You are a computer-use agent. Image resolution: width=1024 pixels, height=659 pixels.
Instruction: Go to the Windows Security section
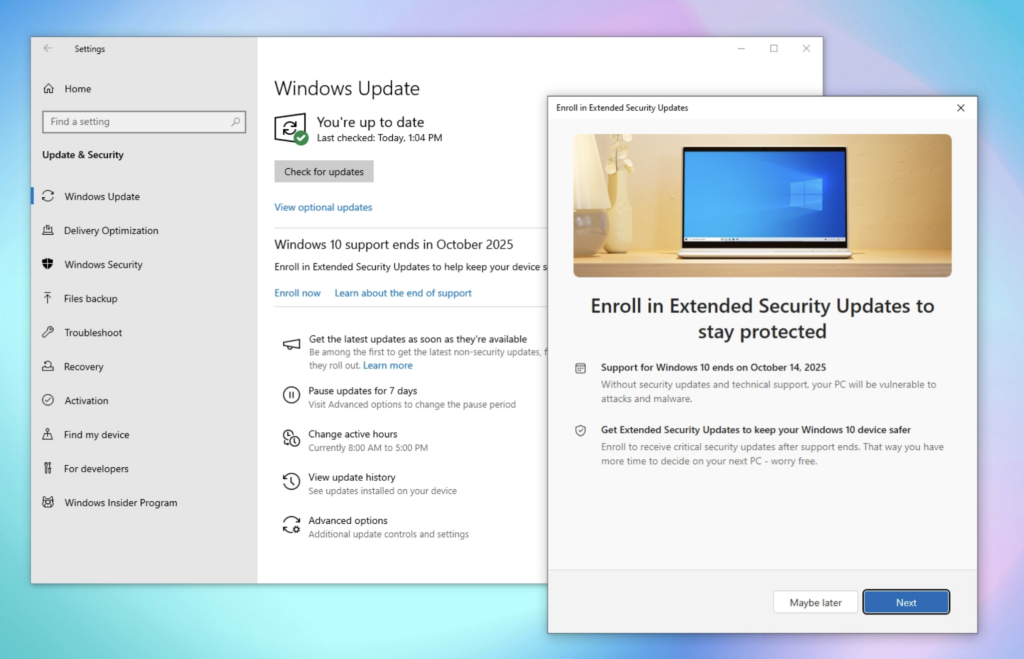coord(103,265)
